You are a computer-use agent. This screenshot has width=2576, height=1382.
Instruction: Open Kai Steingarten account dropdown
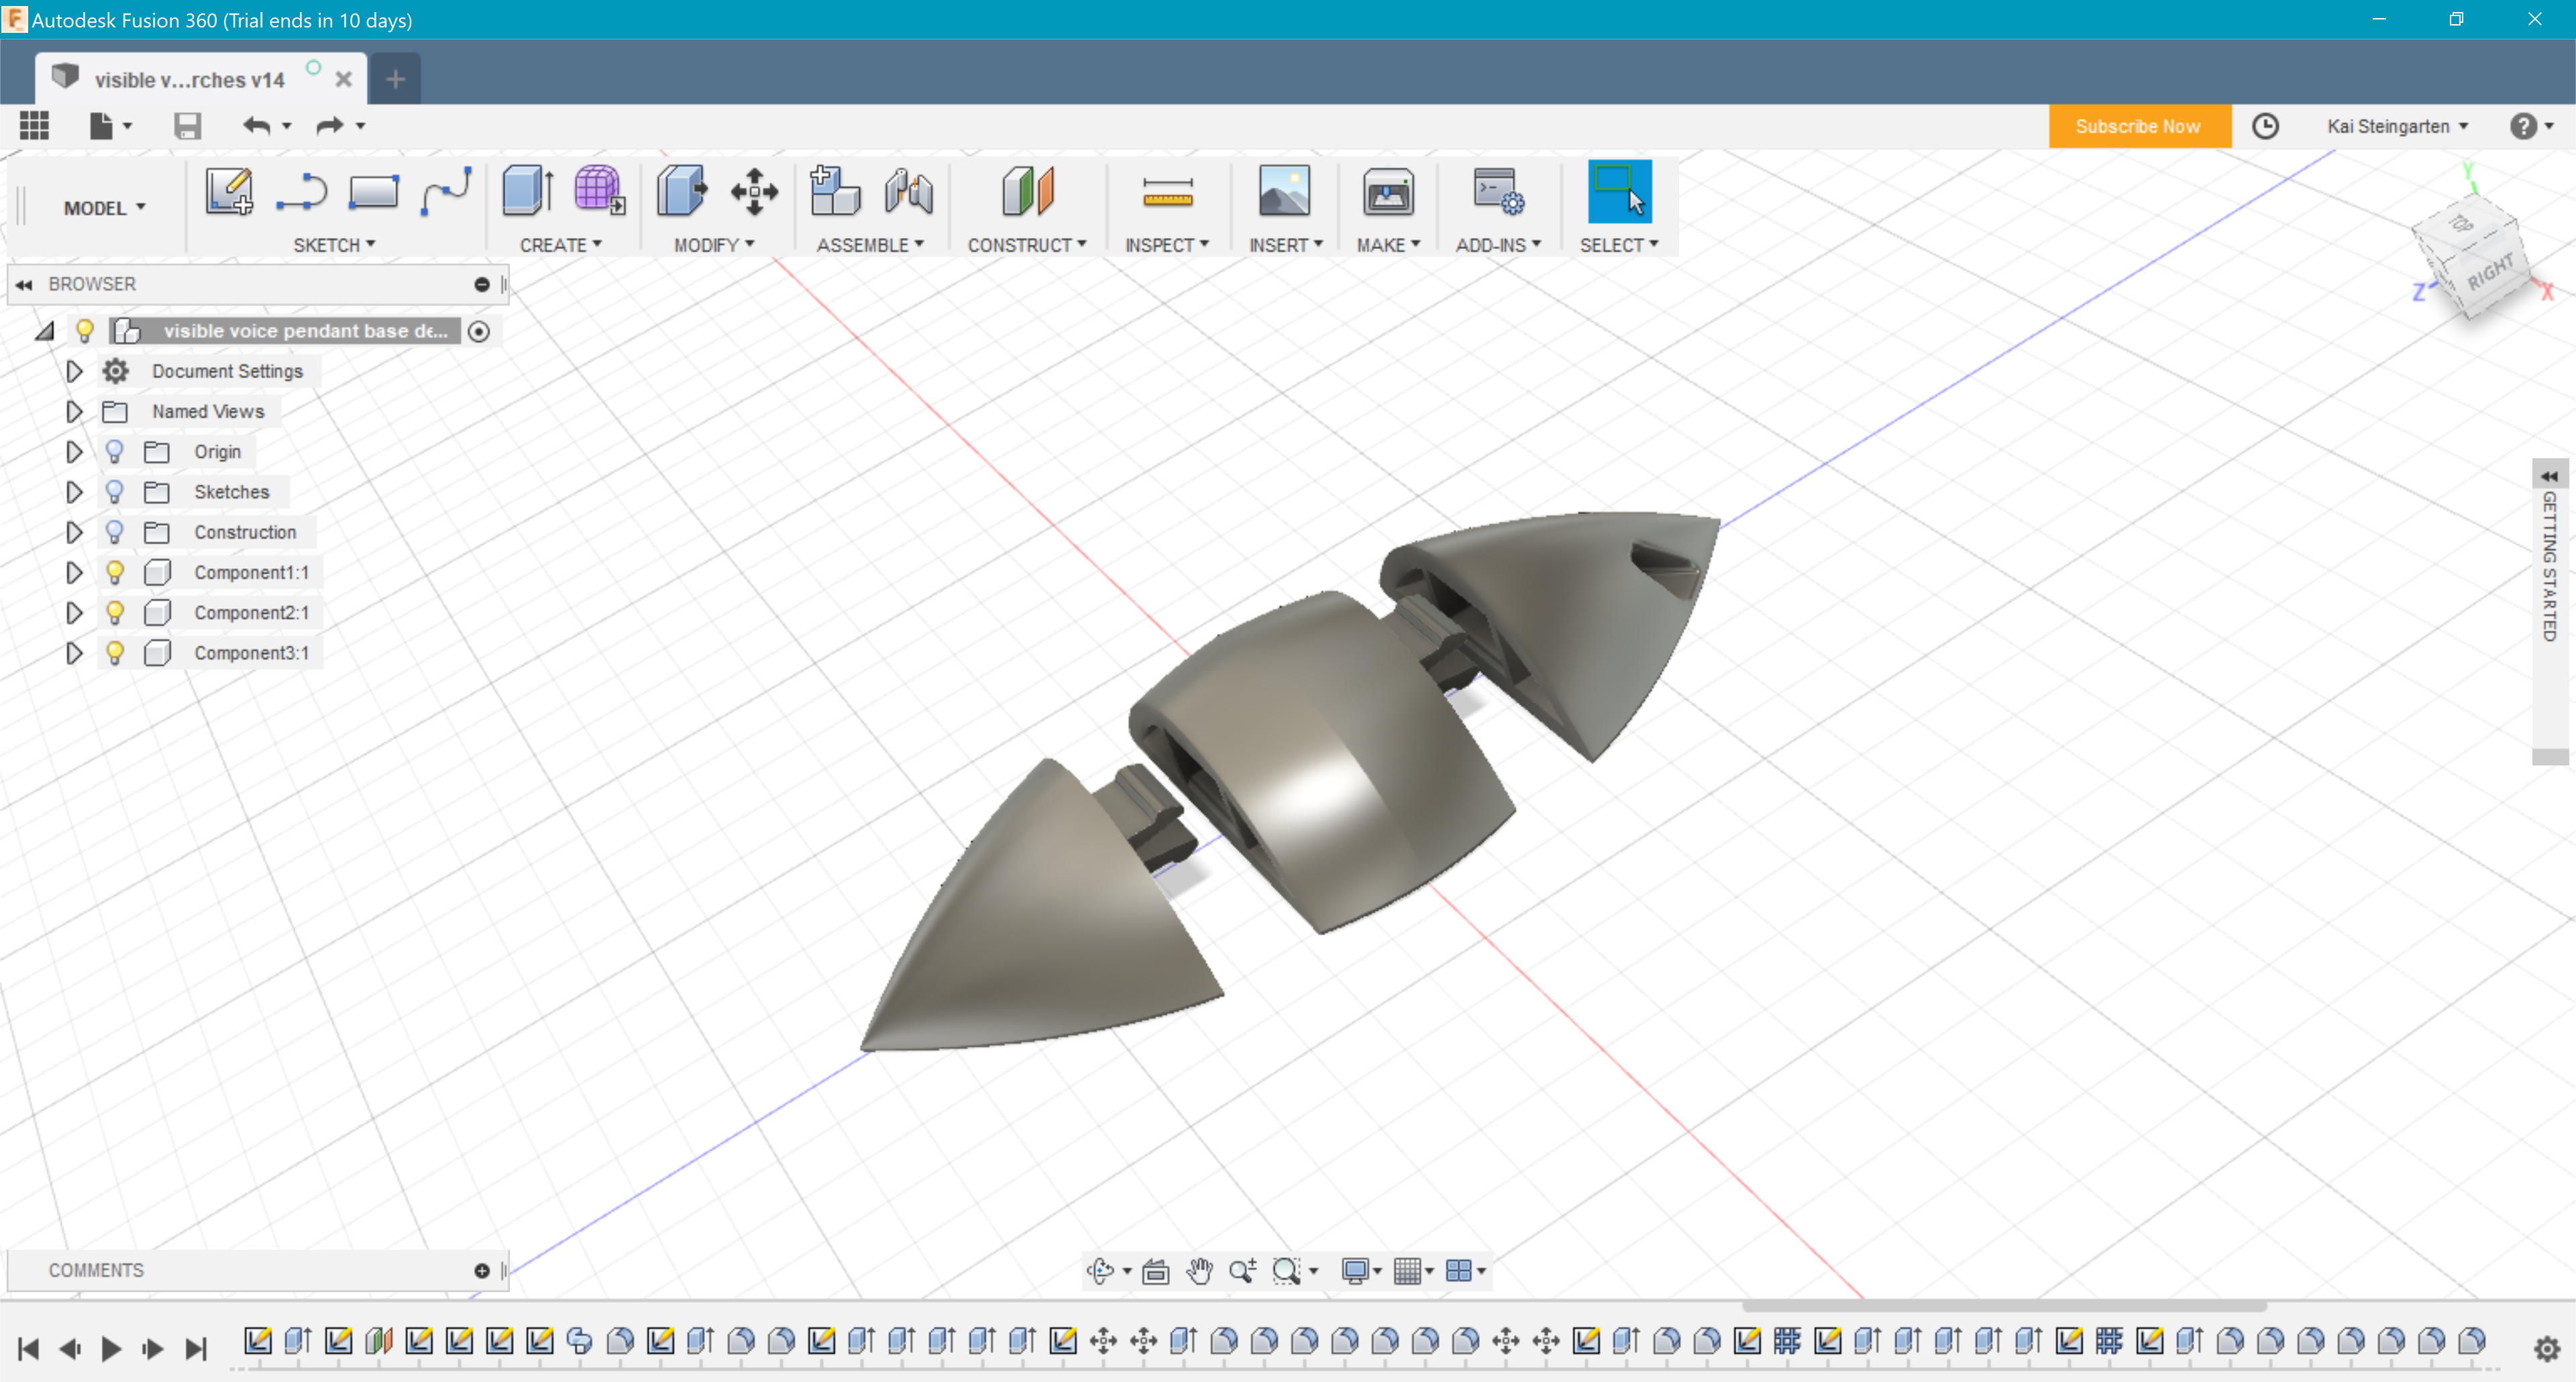point(2397,126)
